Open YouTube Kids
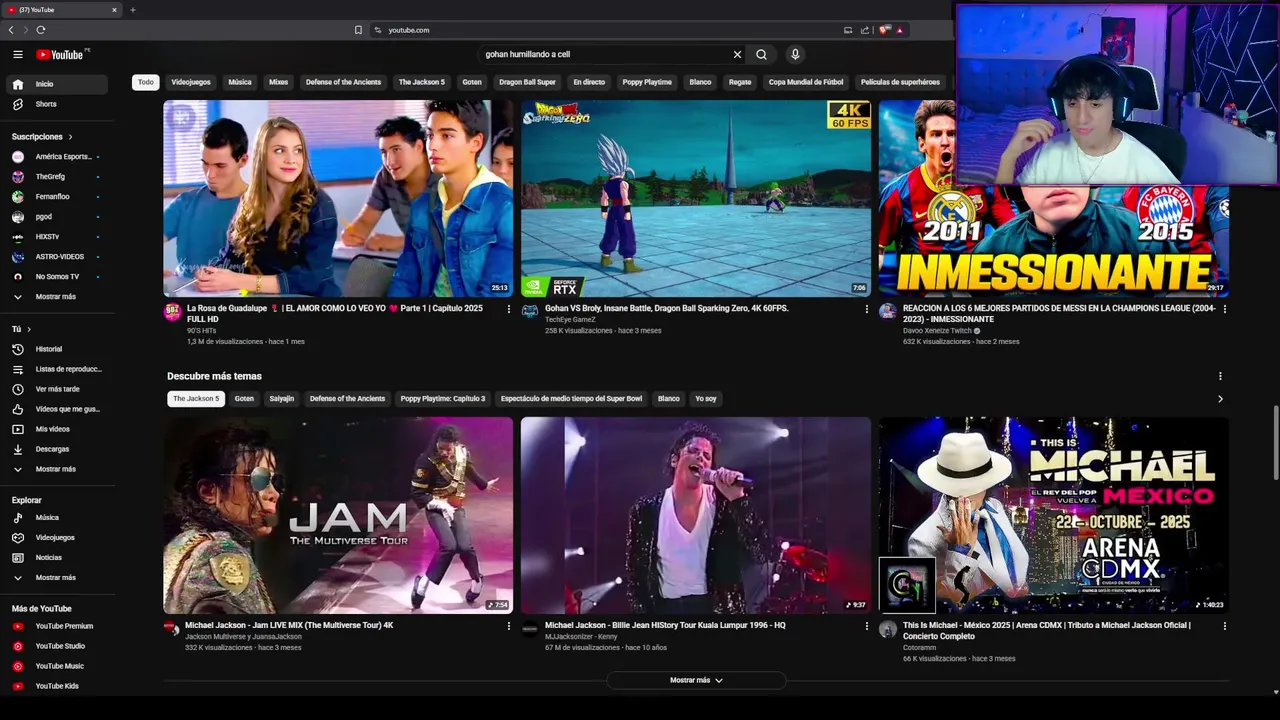This screenshot has width=1280, height=720. pyautogui.click(x=56, y=686)
